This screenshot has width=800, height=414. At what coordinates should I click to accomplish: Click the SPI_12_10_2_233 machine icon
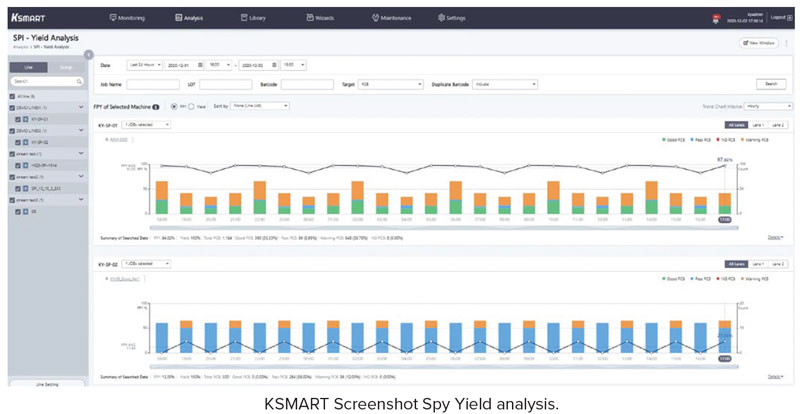[26, 188]
